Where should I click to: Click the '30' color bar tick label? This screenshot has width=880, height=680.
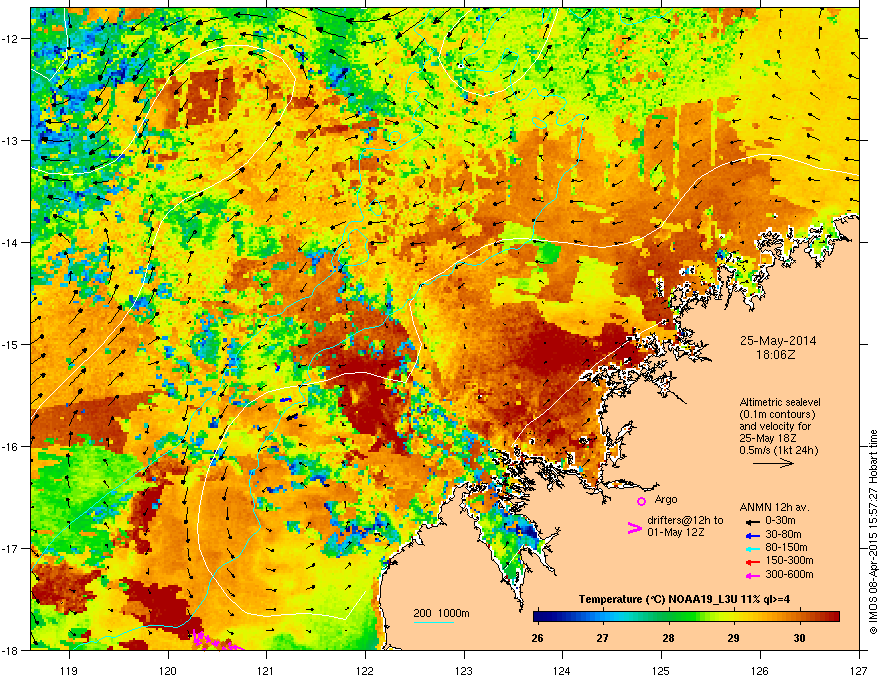coord(799,638)
